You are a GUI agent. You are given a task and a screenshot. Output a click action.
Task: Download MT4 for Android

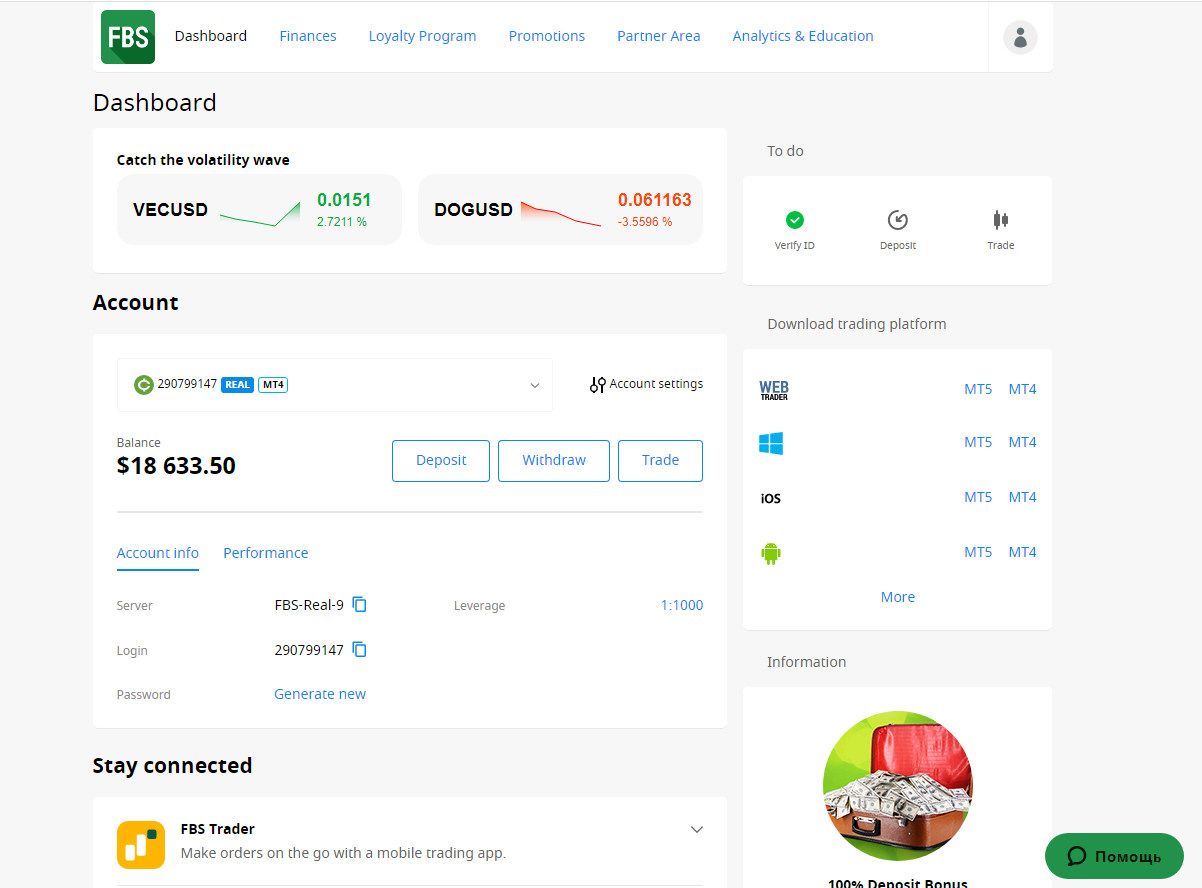tap(1022, 552)
